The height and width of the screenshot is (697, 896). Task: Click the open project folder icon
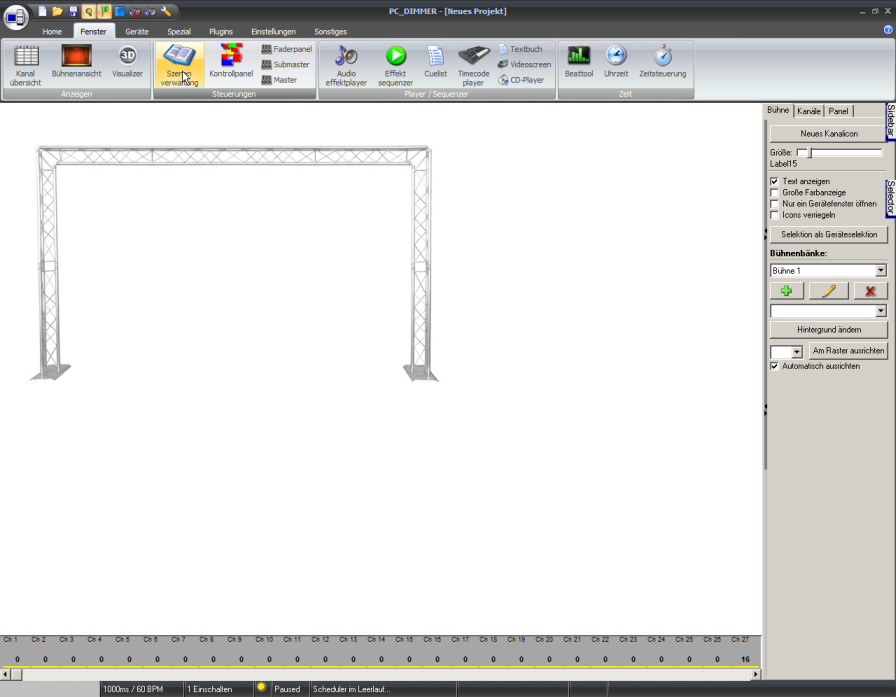57,11
